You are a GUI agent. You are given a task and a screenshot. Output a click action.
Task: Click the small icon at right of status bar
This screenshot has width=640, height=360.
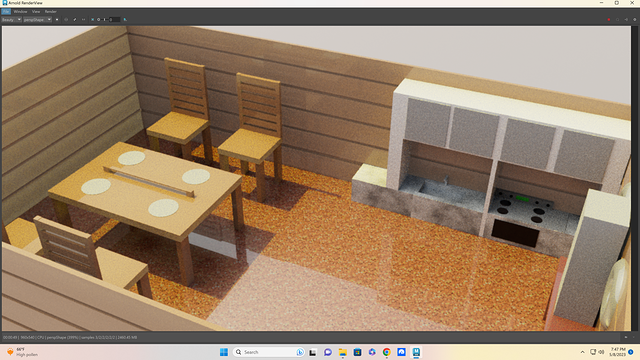click(626, 337)
